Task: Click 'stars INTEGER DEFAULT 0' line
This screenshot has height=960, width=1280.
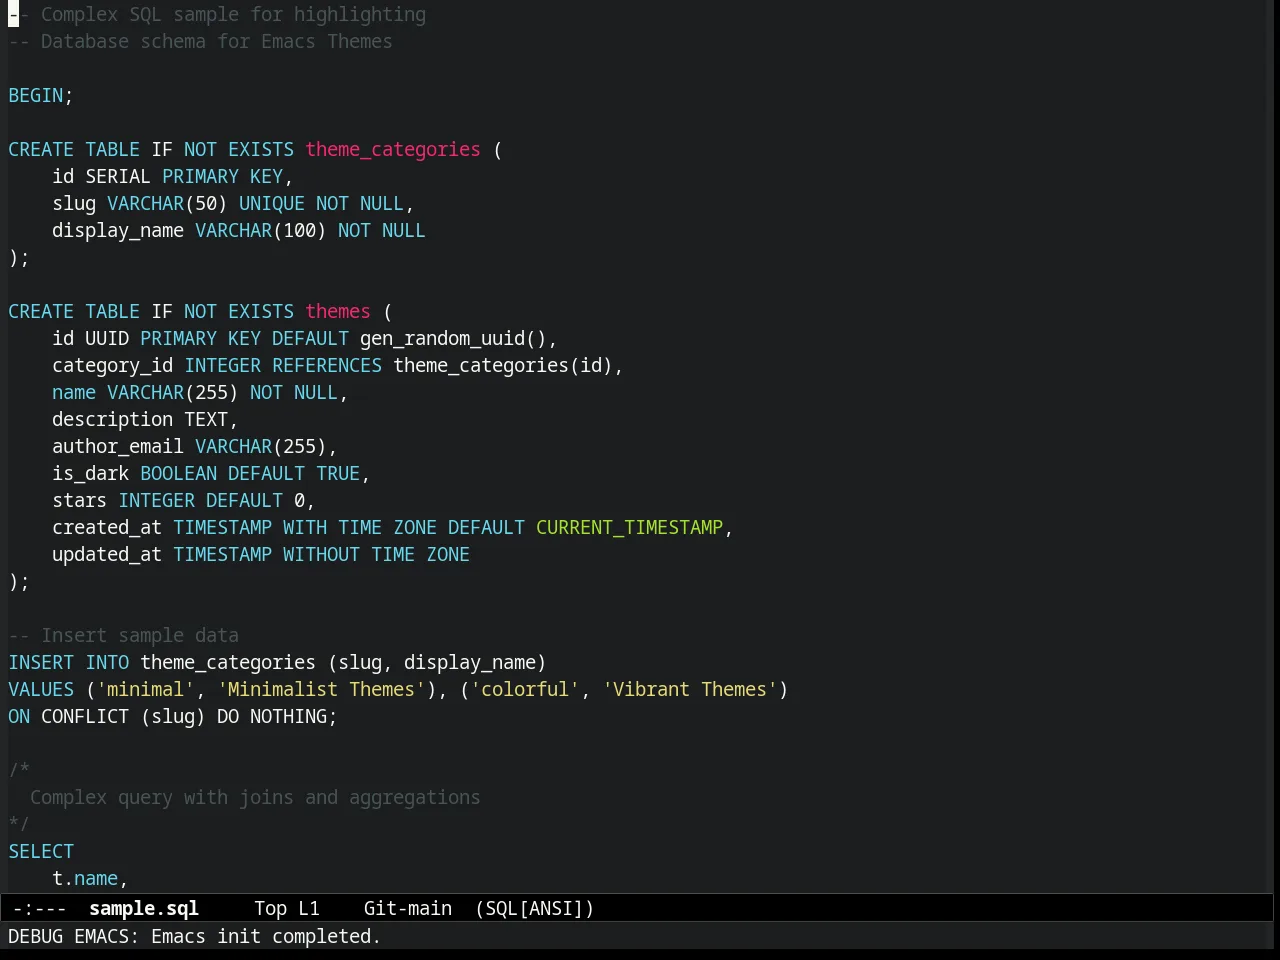Action: [184, 500]
